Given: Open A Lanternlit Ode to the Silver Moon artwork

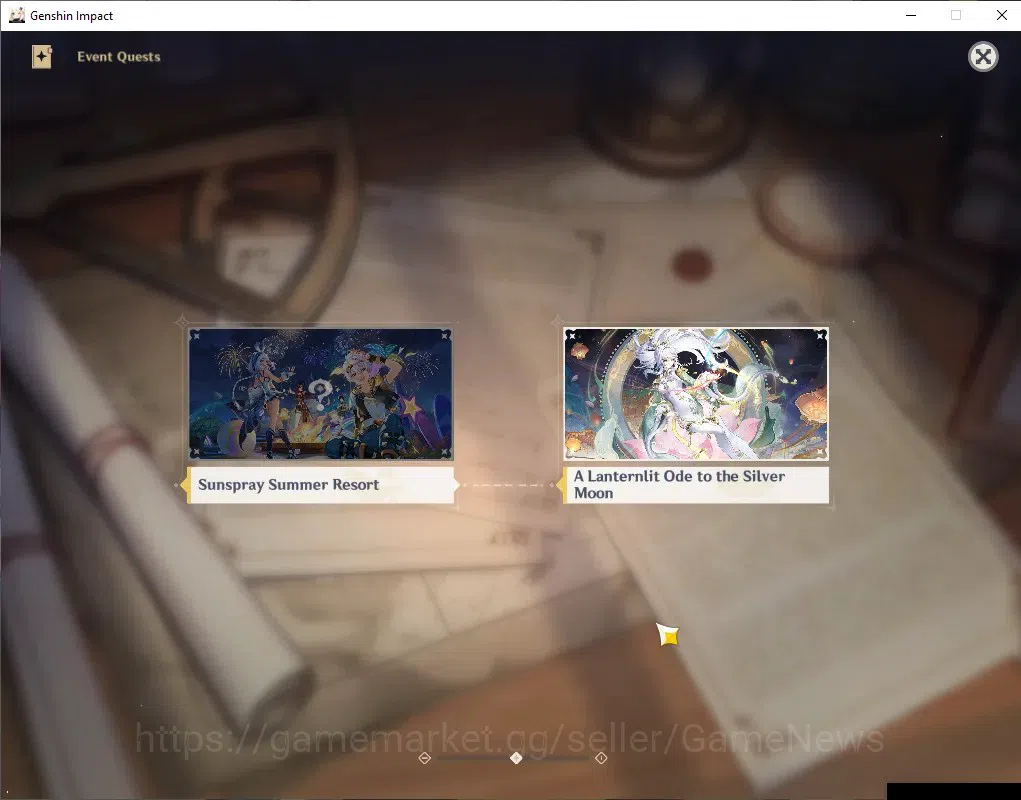Looking at the screenshot, I should [x=696, y=394].
